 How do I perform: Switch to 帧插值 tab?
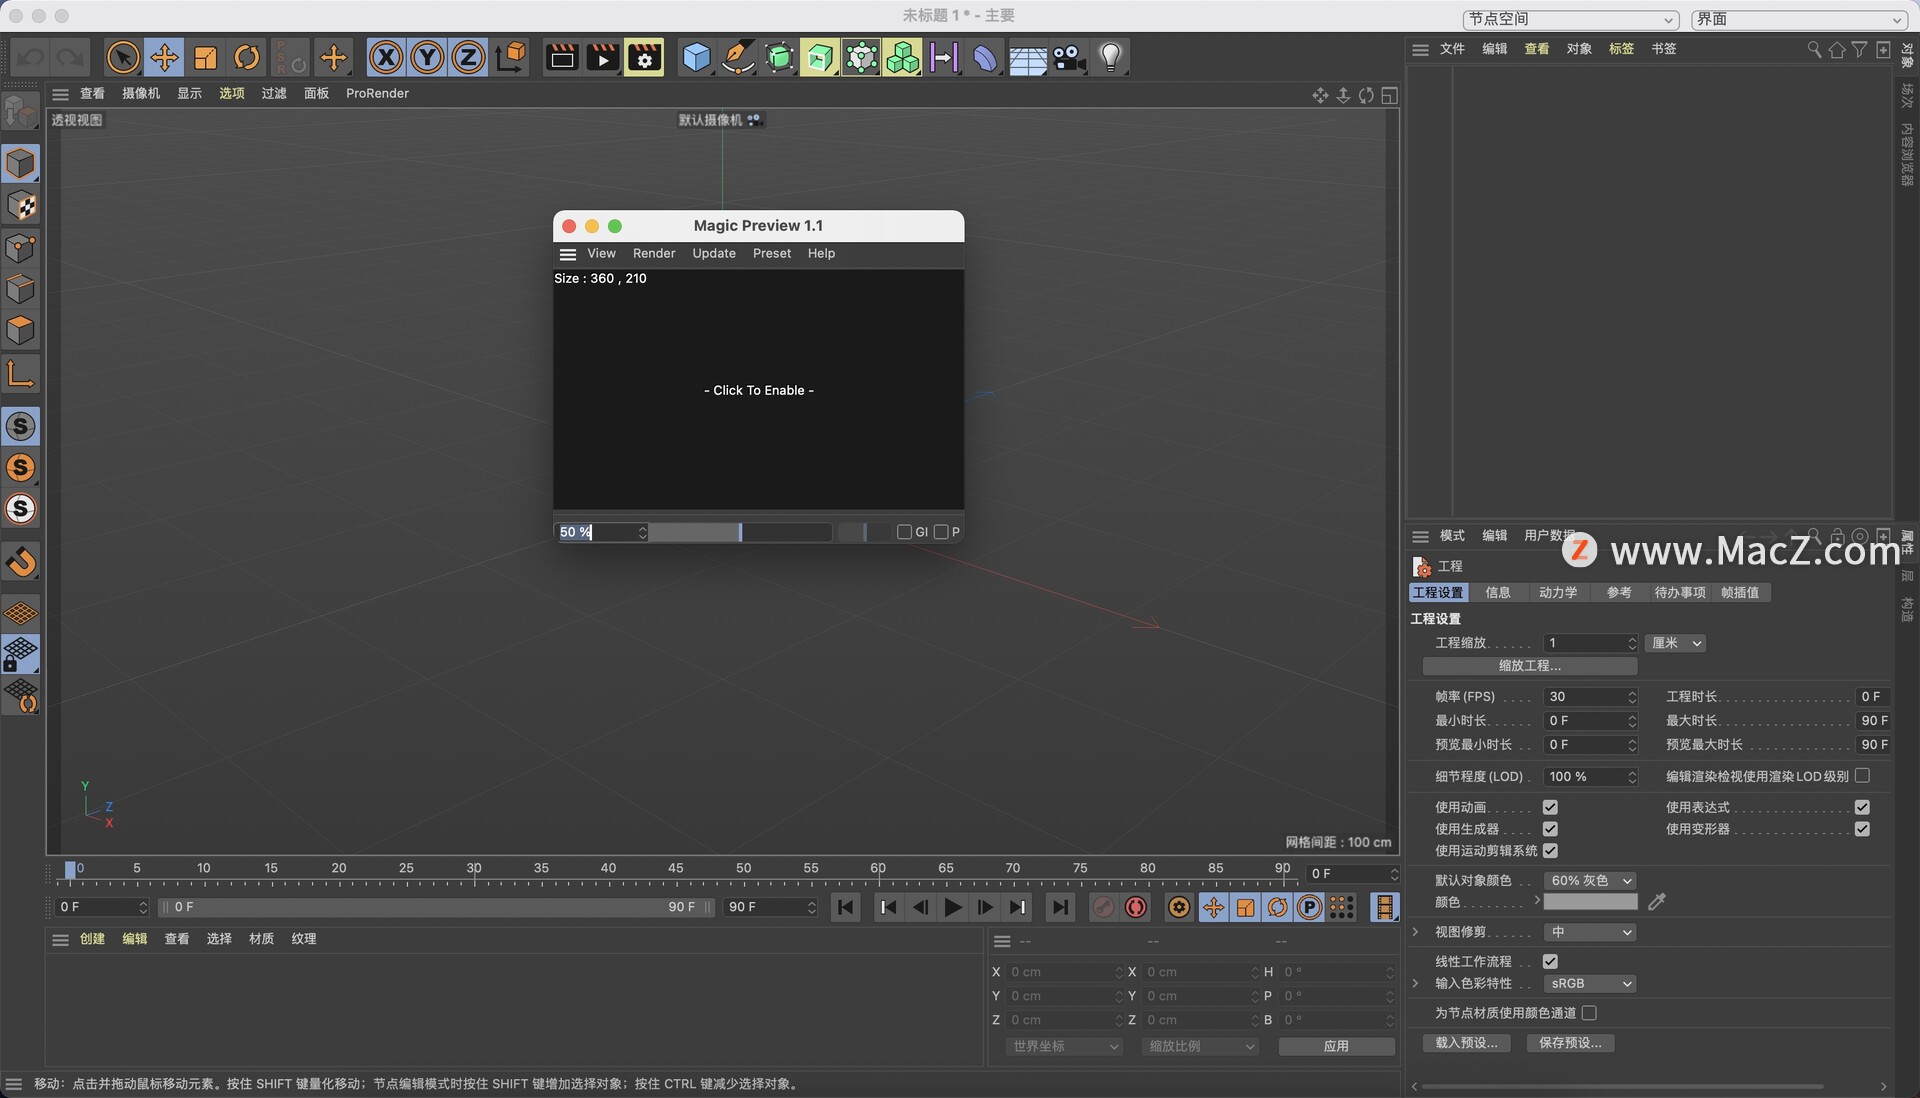coord(1740,593)
